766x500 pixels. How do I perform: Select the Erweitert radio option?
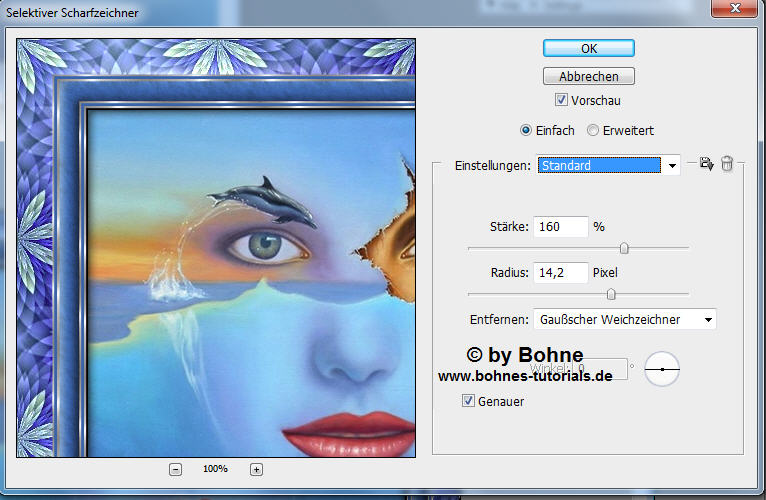tap(593, 130)
